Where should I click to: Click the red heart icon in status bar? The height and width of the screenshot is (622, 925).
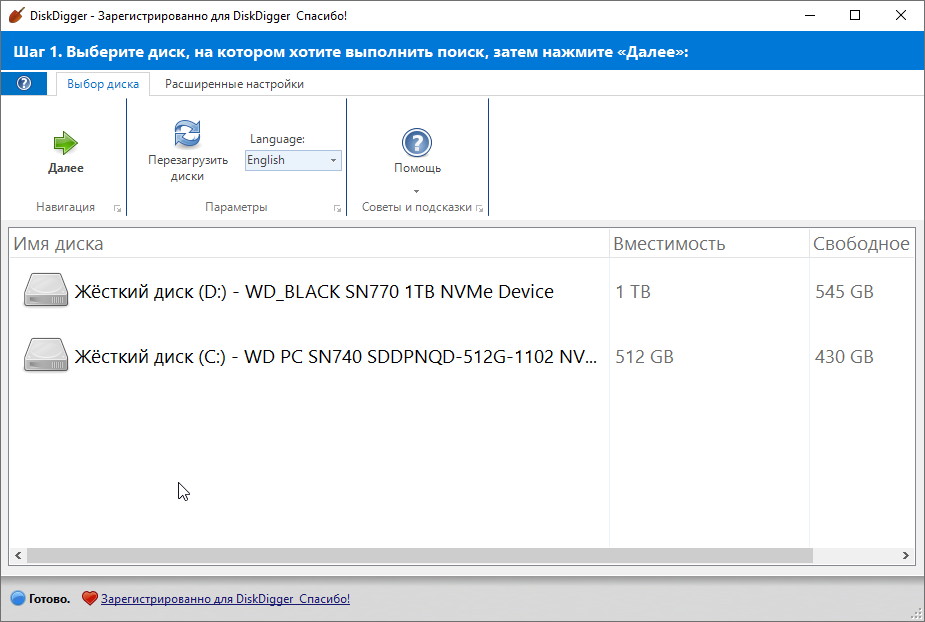(89, 598)
